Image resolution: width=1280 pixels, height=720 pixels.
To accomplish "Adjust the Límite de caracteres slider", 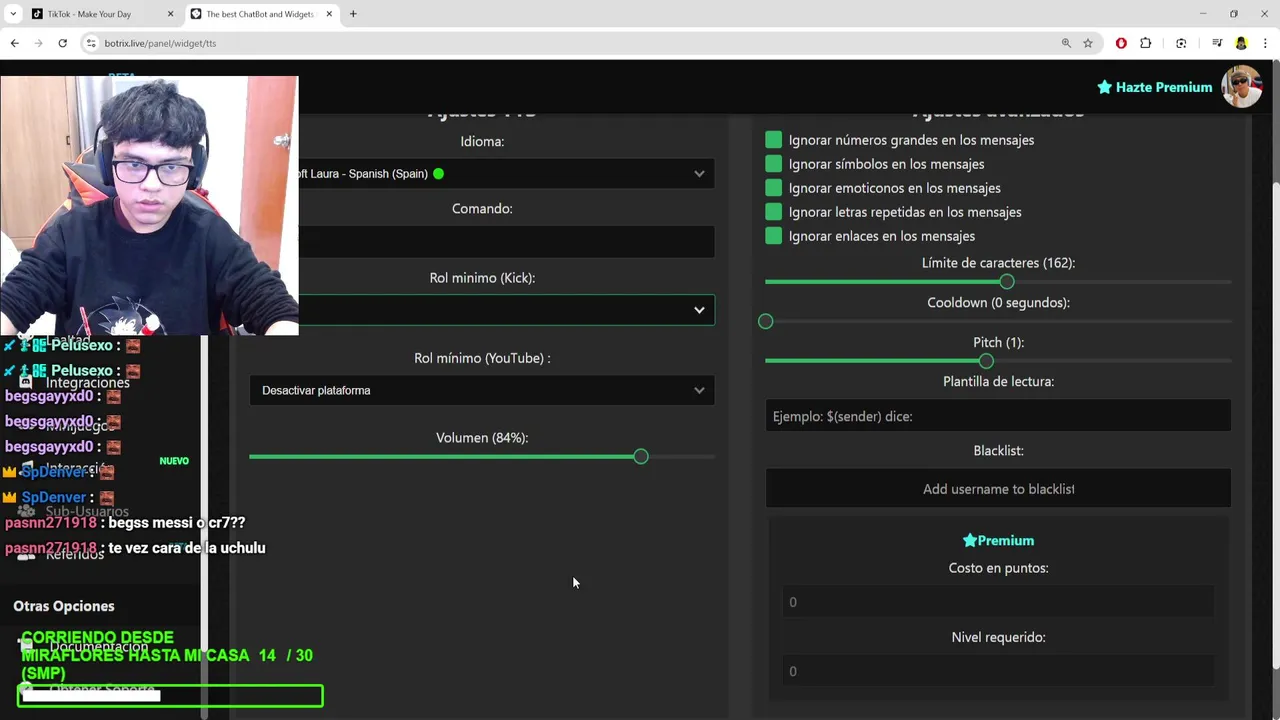I will click(x=1006, y=282).
